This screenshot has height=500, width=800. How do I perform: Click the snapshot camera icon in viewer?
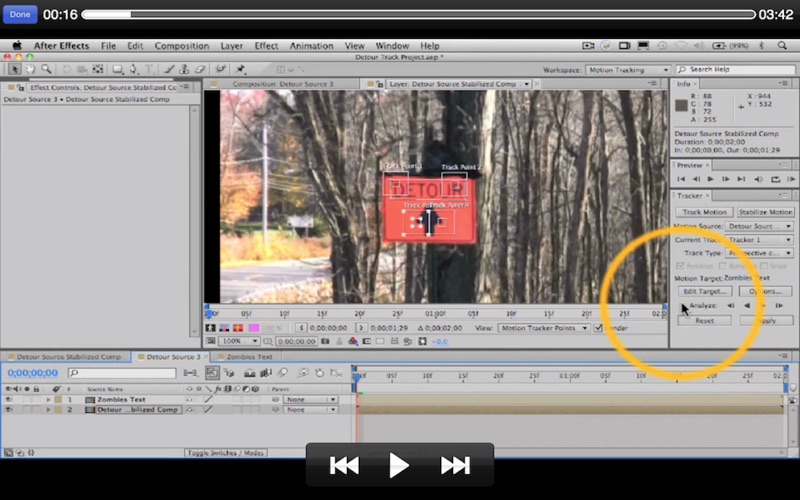click(325, 341)
